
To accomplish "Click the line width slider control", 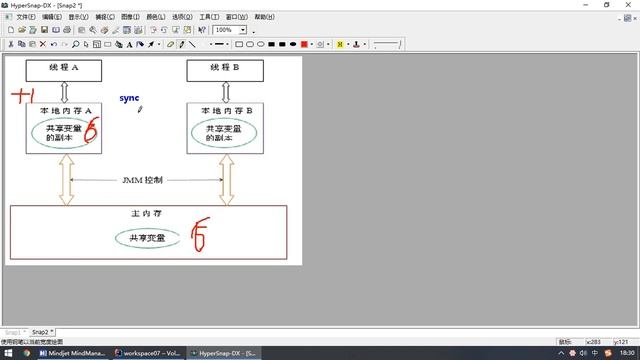I will point(387,44).
